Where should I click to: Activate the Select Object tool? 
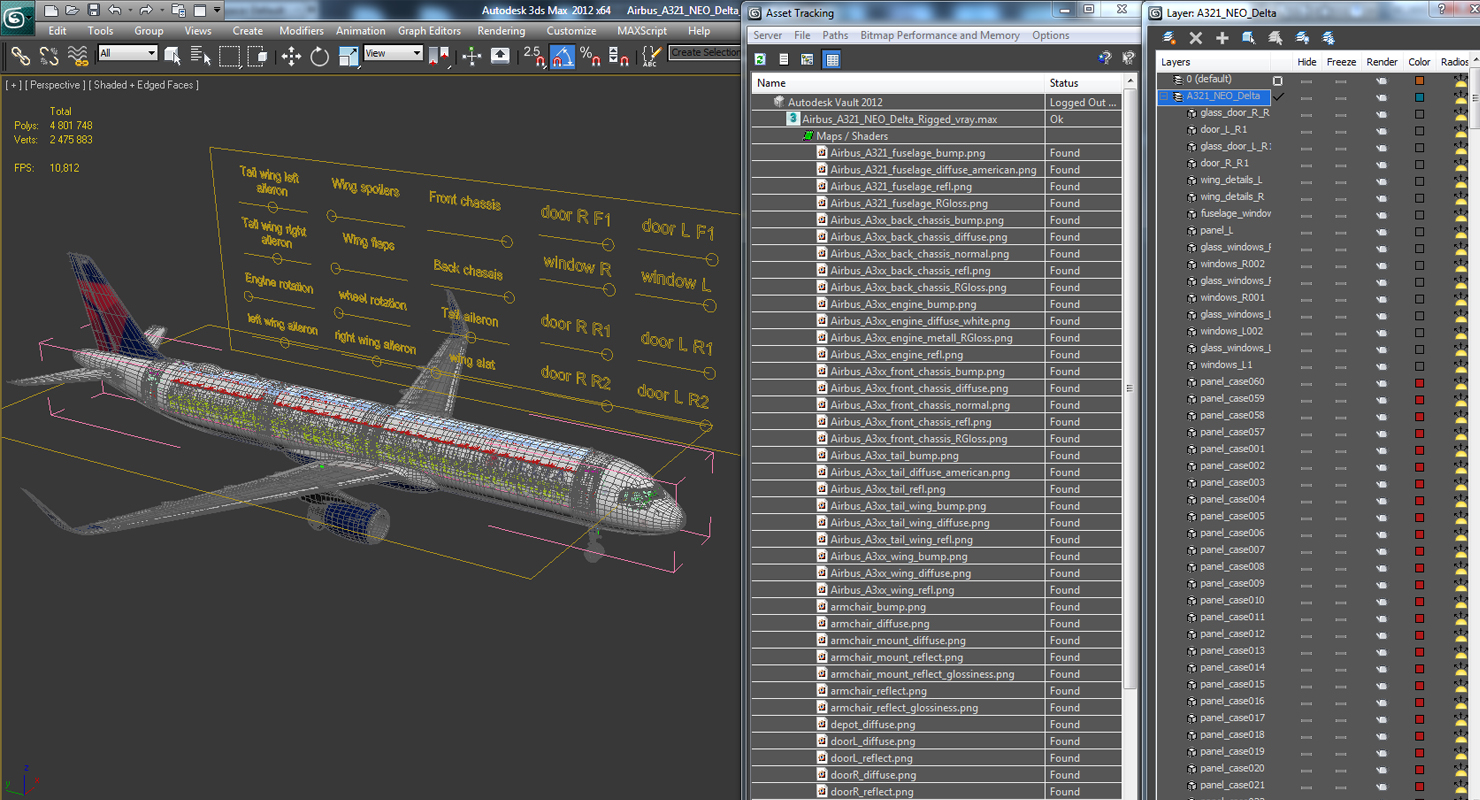pyautogui.click(x=172, y=56)
